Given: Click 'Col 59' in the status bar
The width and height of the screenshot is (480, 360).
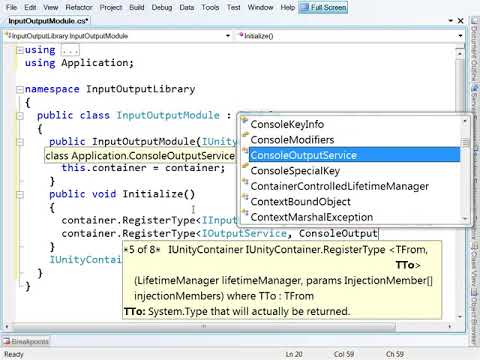Looking at the screenshot, I should pyautogui.click(x=343, y=354).
